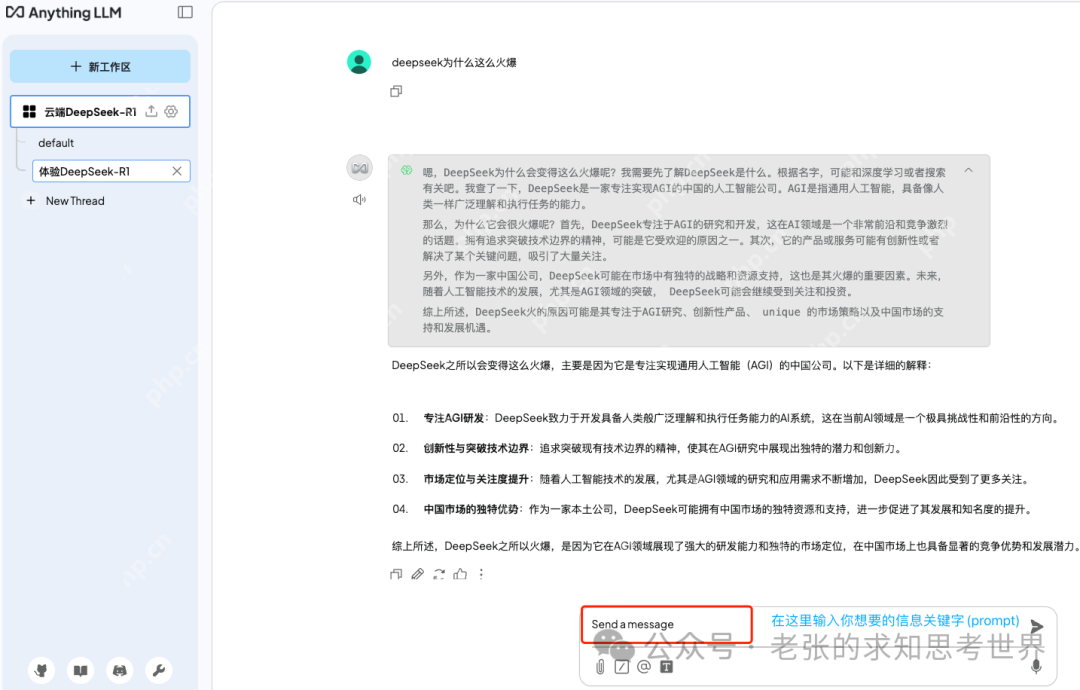Open the Discord community link
Screen dimensions: 1080x690
(x=120, y=670)
